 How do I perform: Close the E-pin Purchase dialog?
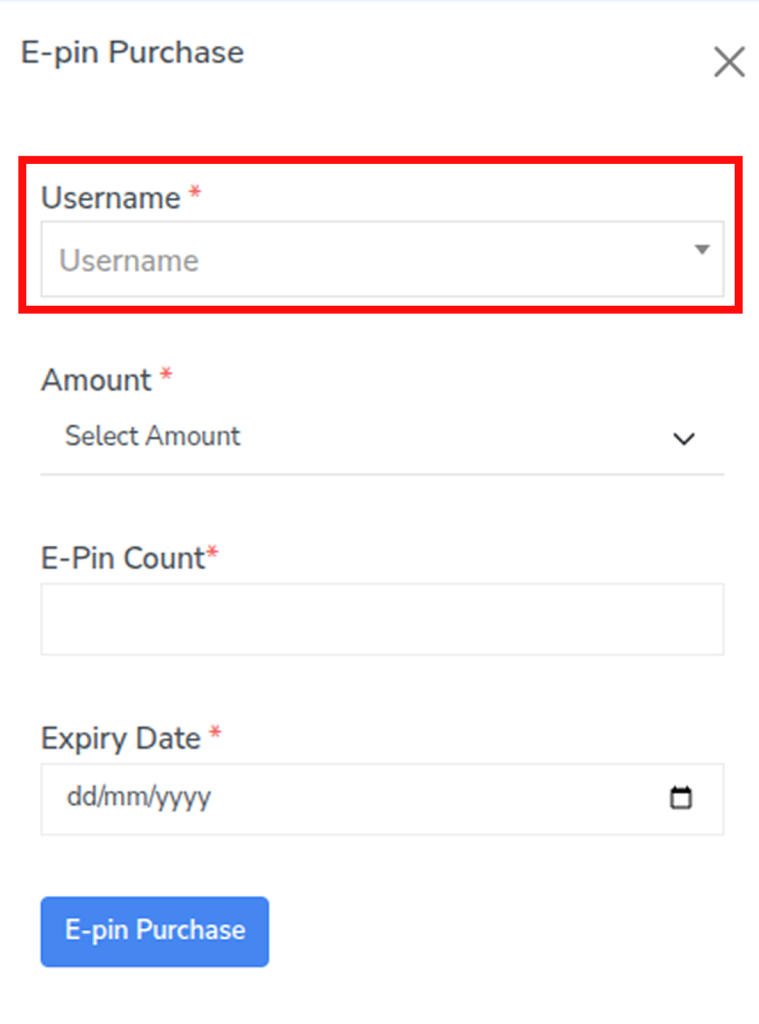(729, 63)
